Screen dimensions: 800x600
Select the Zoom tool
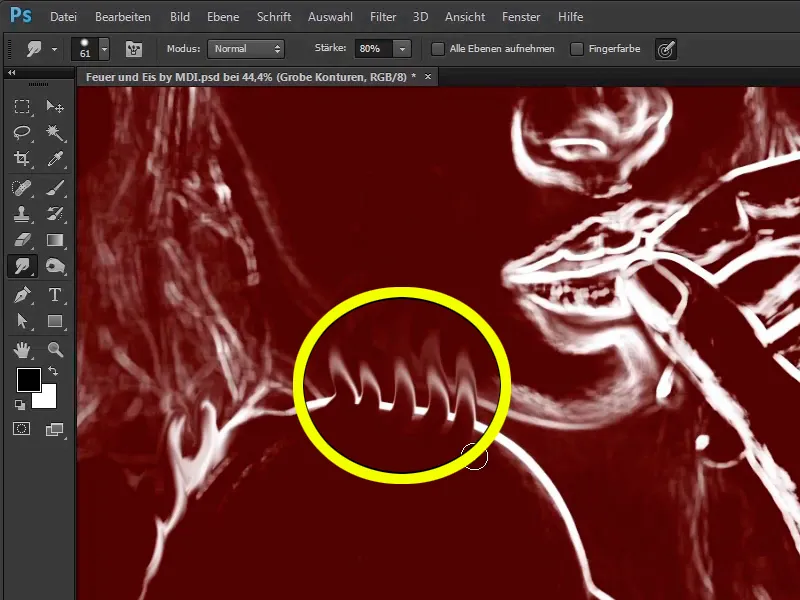pyautogui.click(x=55, y=350)
